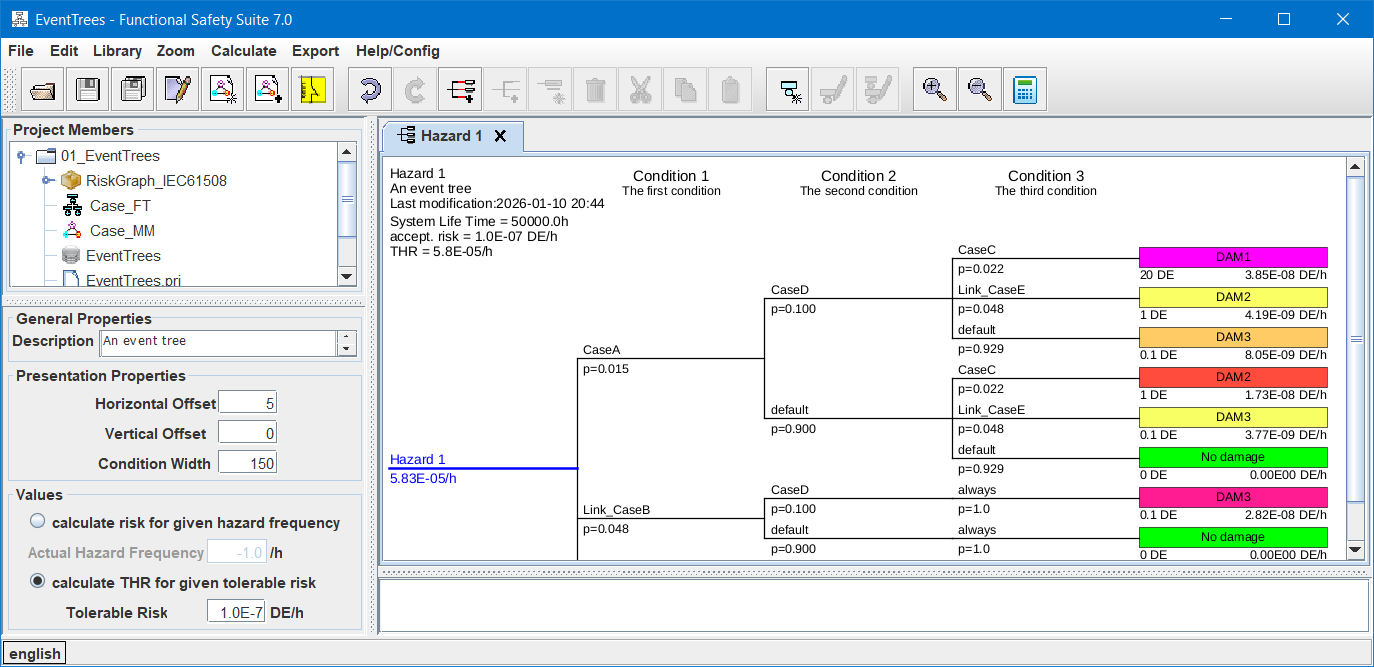The image size is (1374, 667).
Task: Select Case_FT in project tree
Action: coord(121,206)
